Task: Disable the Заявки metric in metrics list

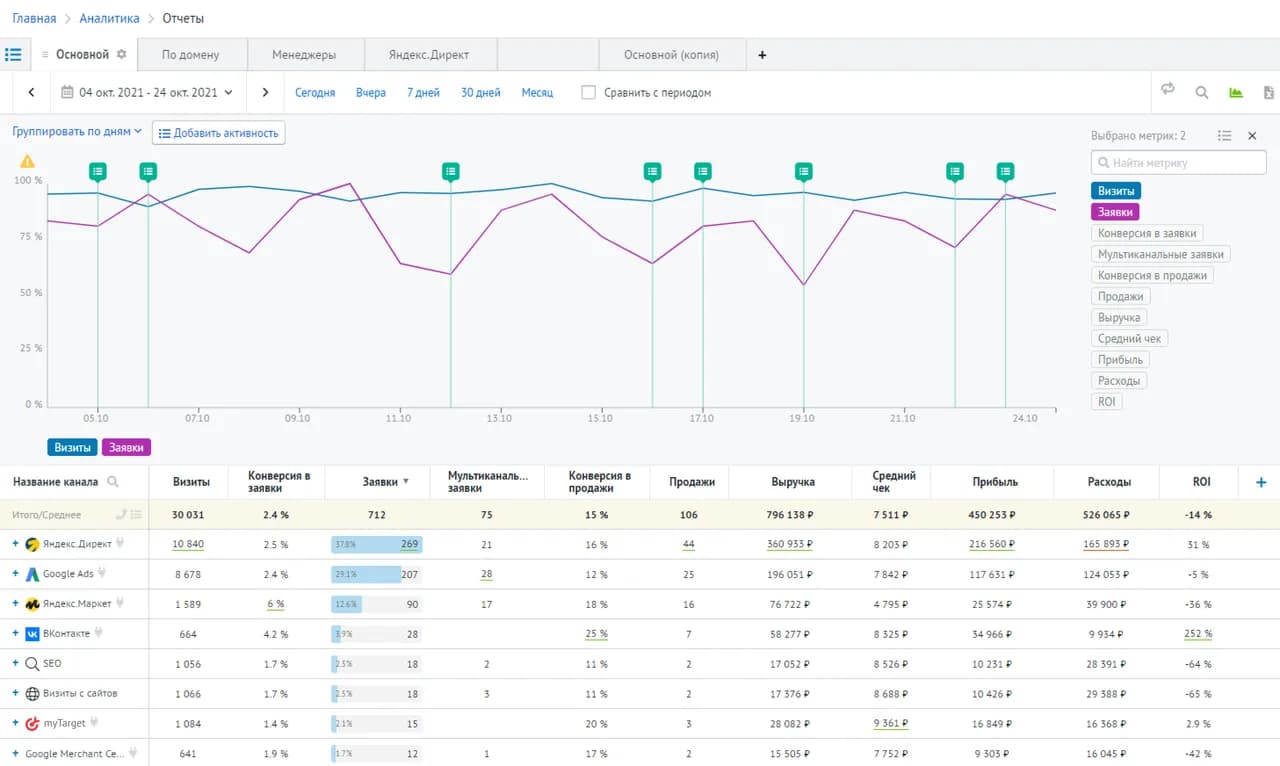Action: (x=1115, y=212)
